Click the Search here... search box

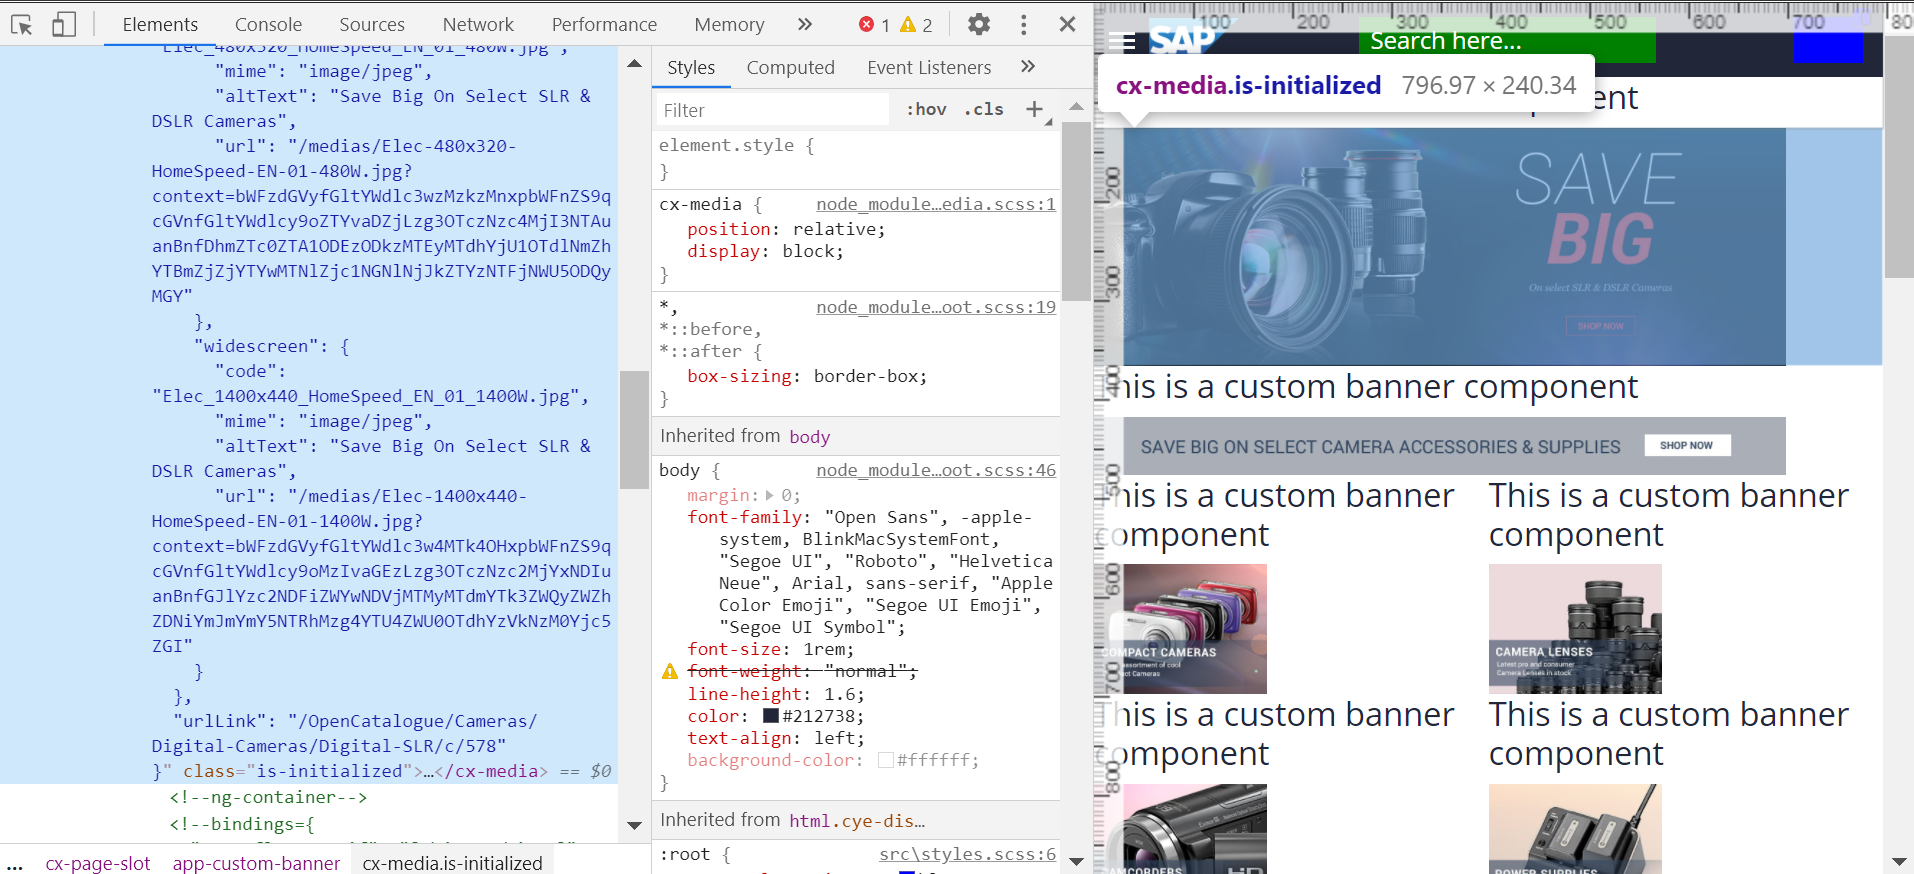(x=1507, y=42)
